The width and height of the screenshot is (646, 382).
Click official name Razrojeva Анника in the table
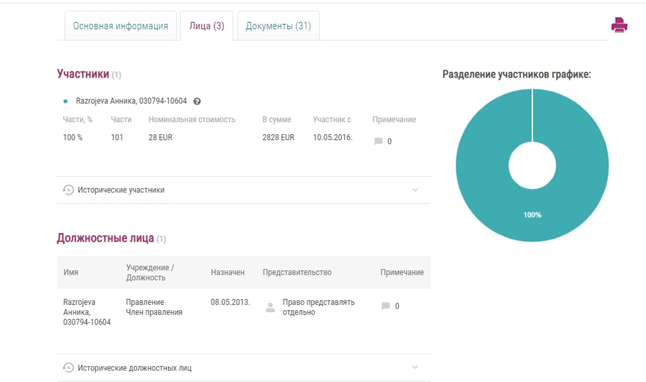[87, 312]
